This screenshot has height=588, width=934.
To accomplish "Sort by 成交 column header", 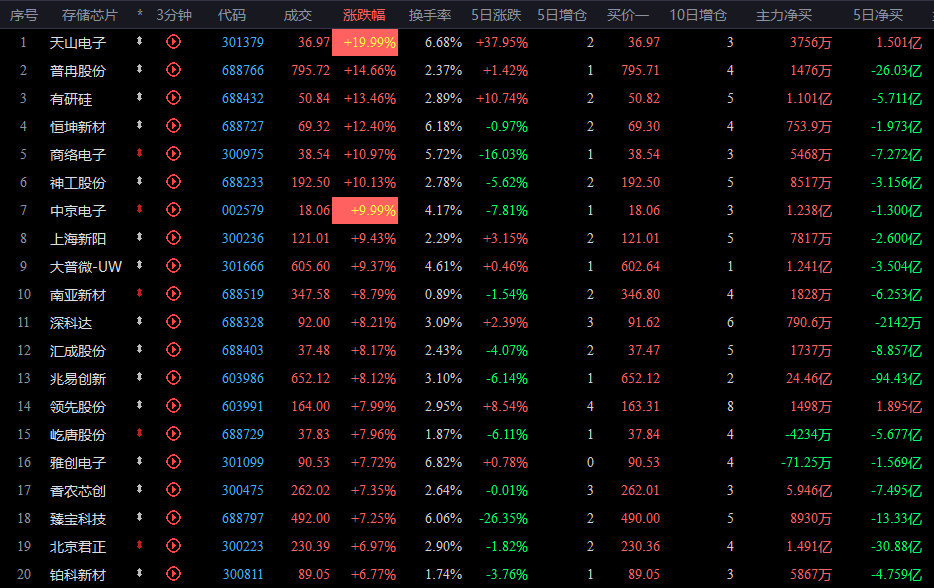I will tap(298, 15).
